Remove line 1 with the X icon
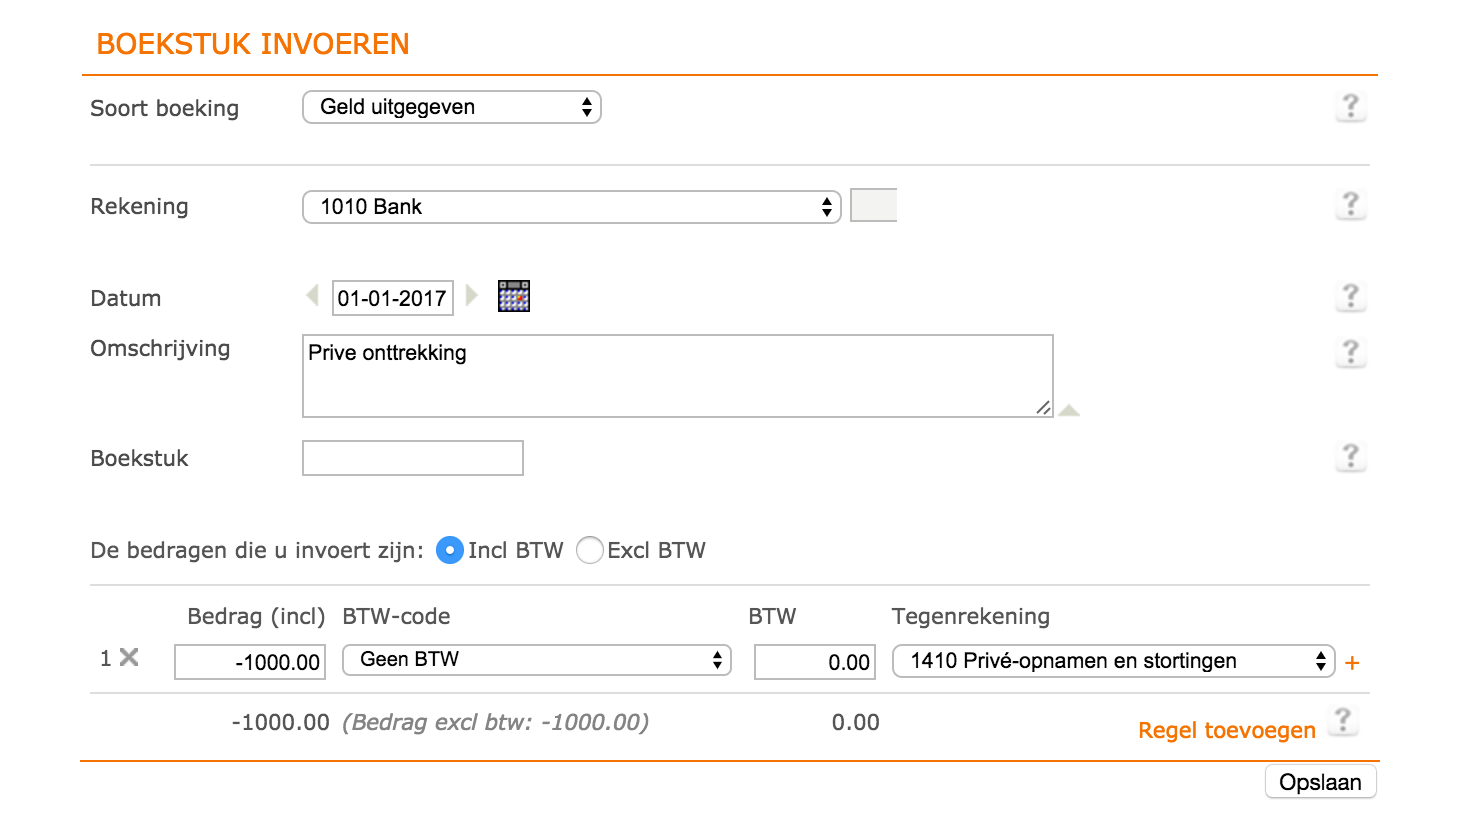1466x830 pixels. pyautogui.click(x=129, y=657)
